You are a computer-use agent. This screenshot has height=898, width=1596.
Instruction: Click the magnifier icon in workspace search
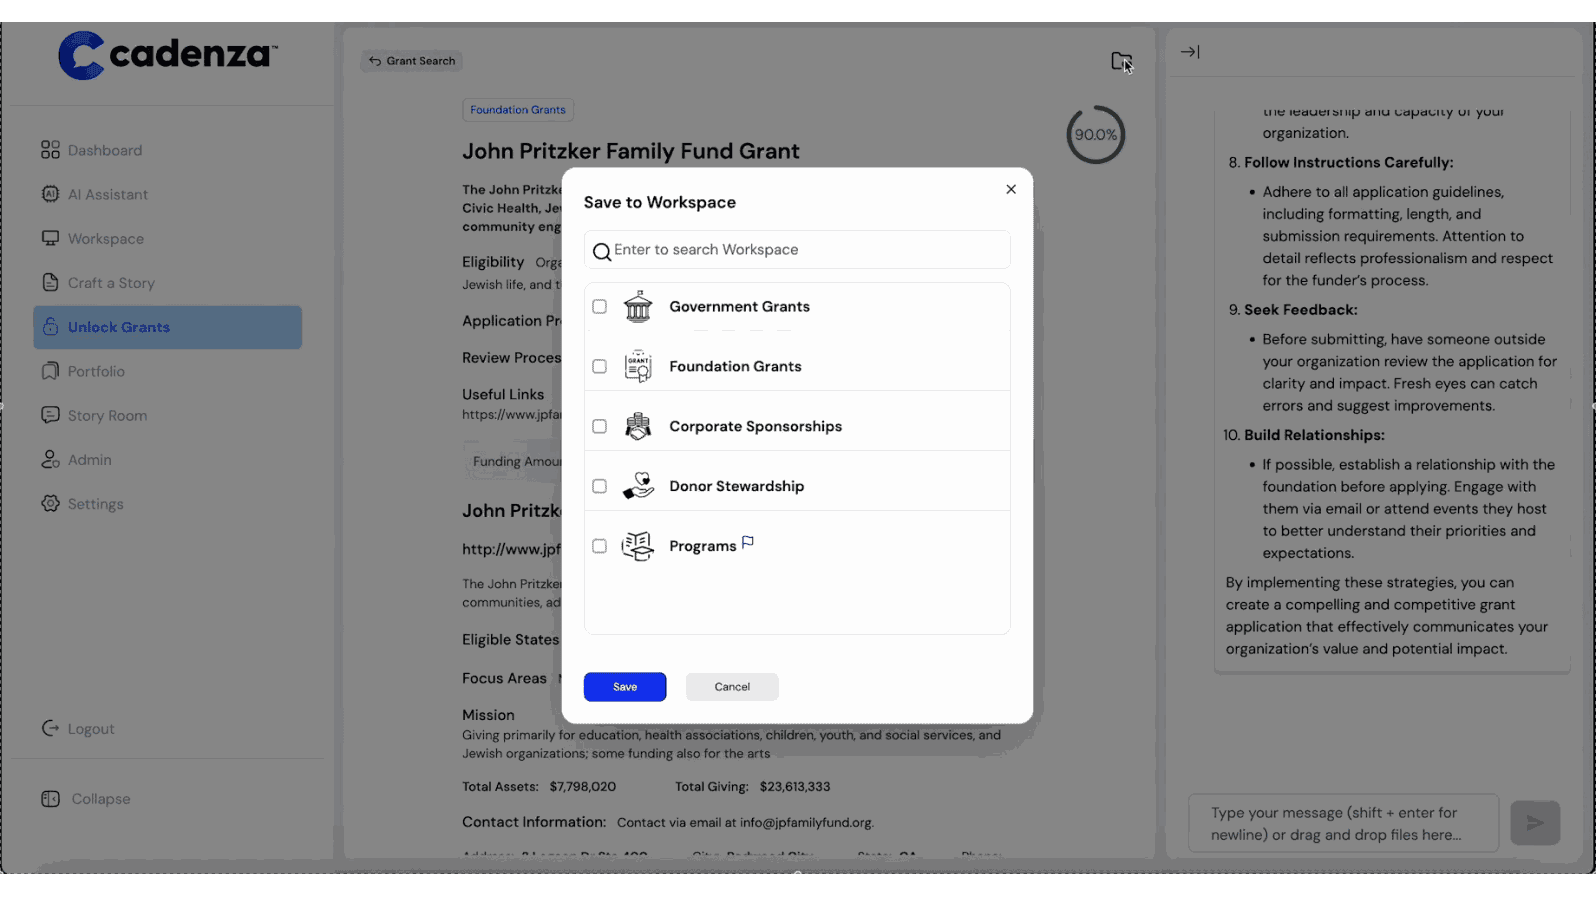(x=601, y=252)
